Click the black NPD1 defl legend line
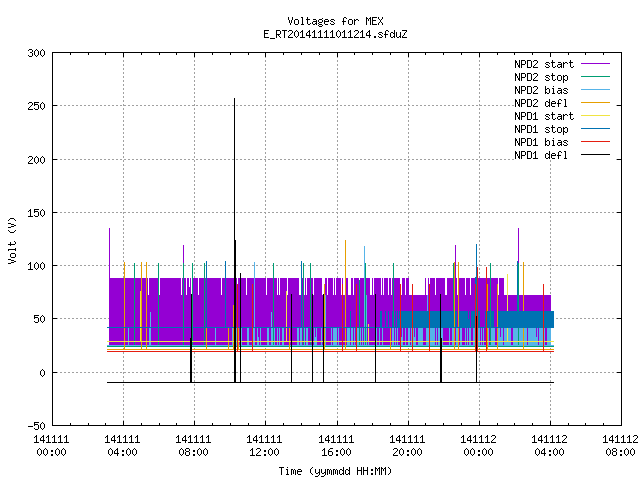Screen dimensions: 640x480 [x=596, y=155]
